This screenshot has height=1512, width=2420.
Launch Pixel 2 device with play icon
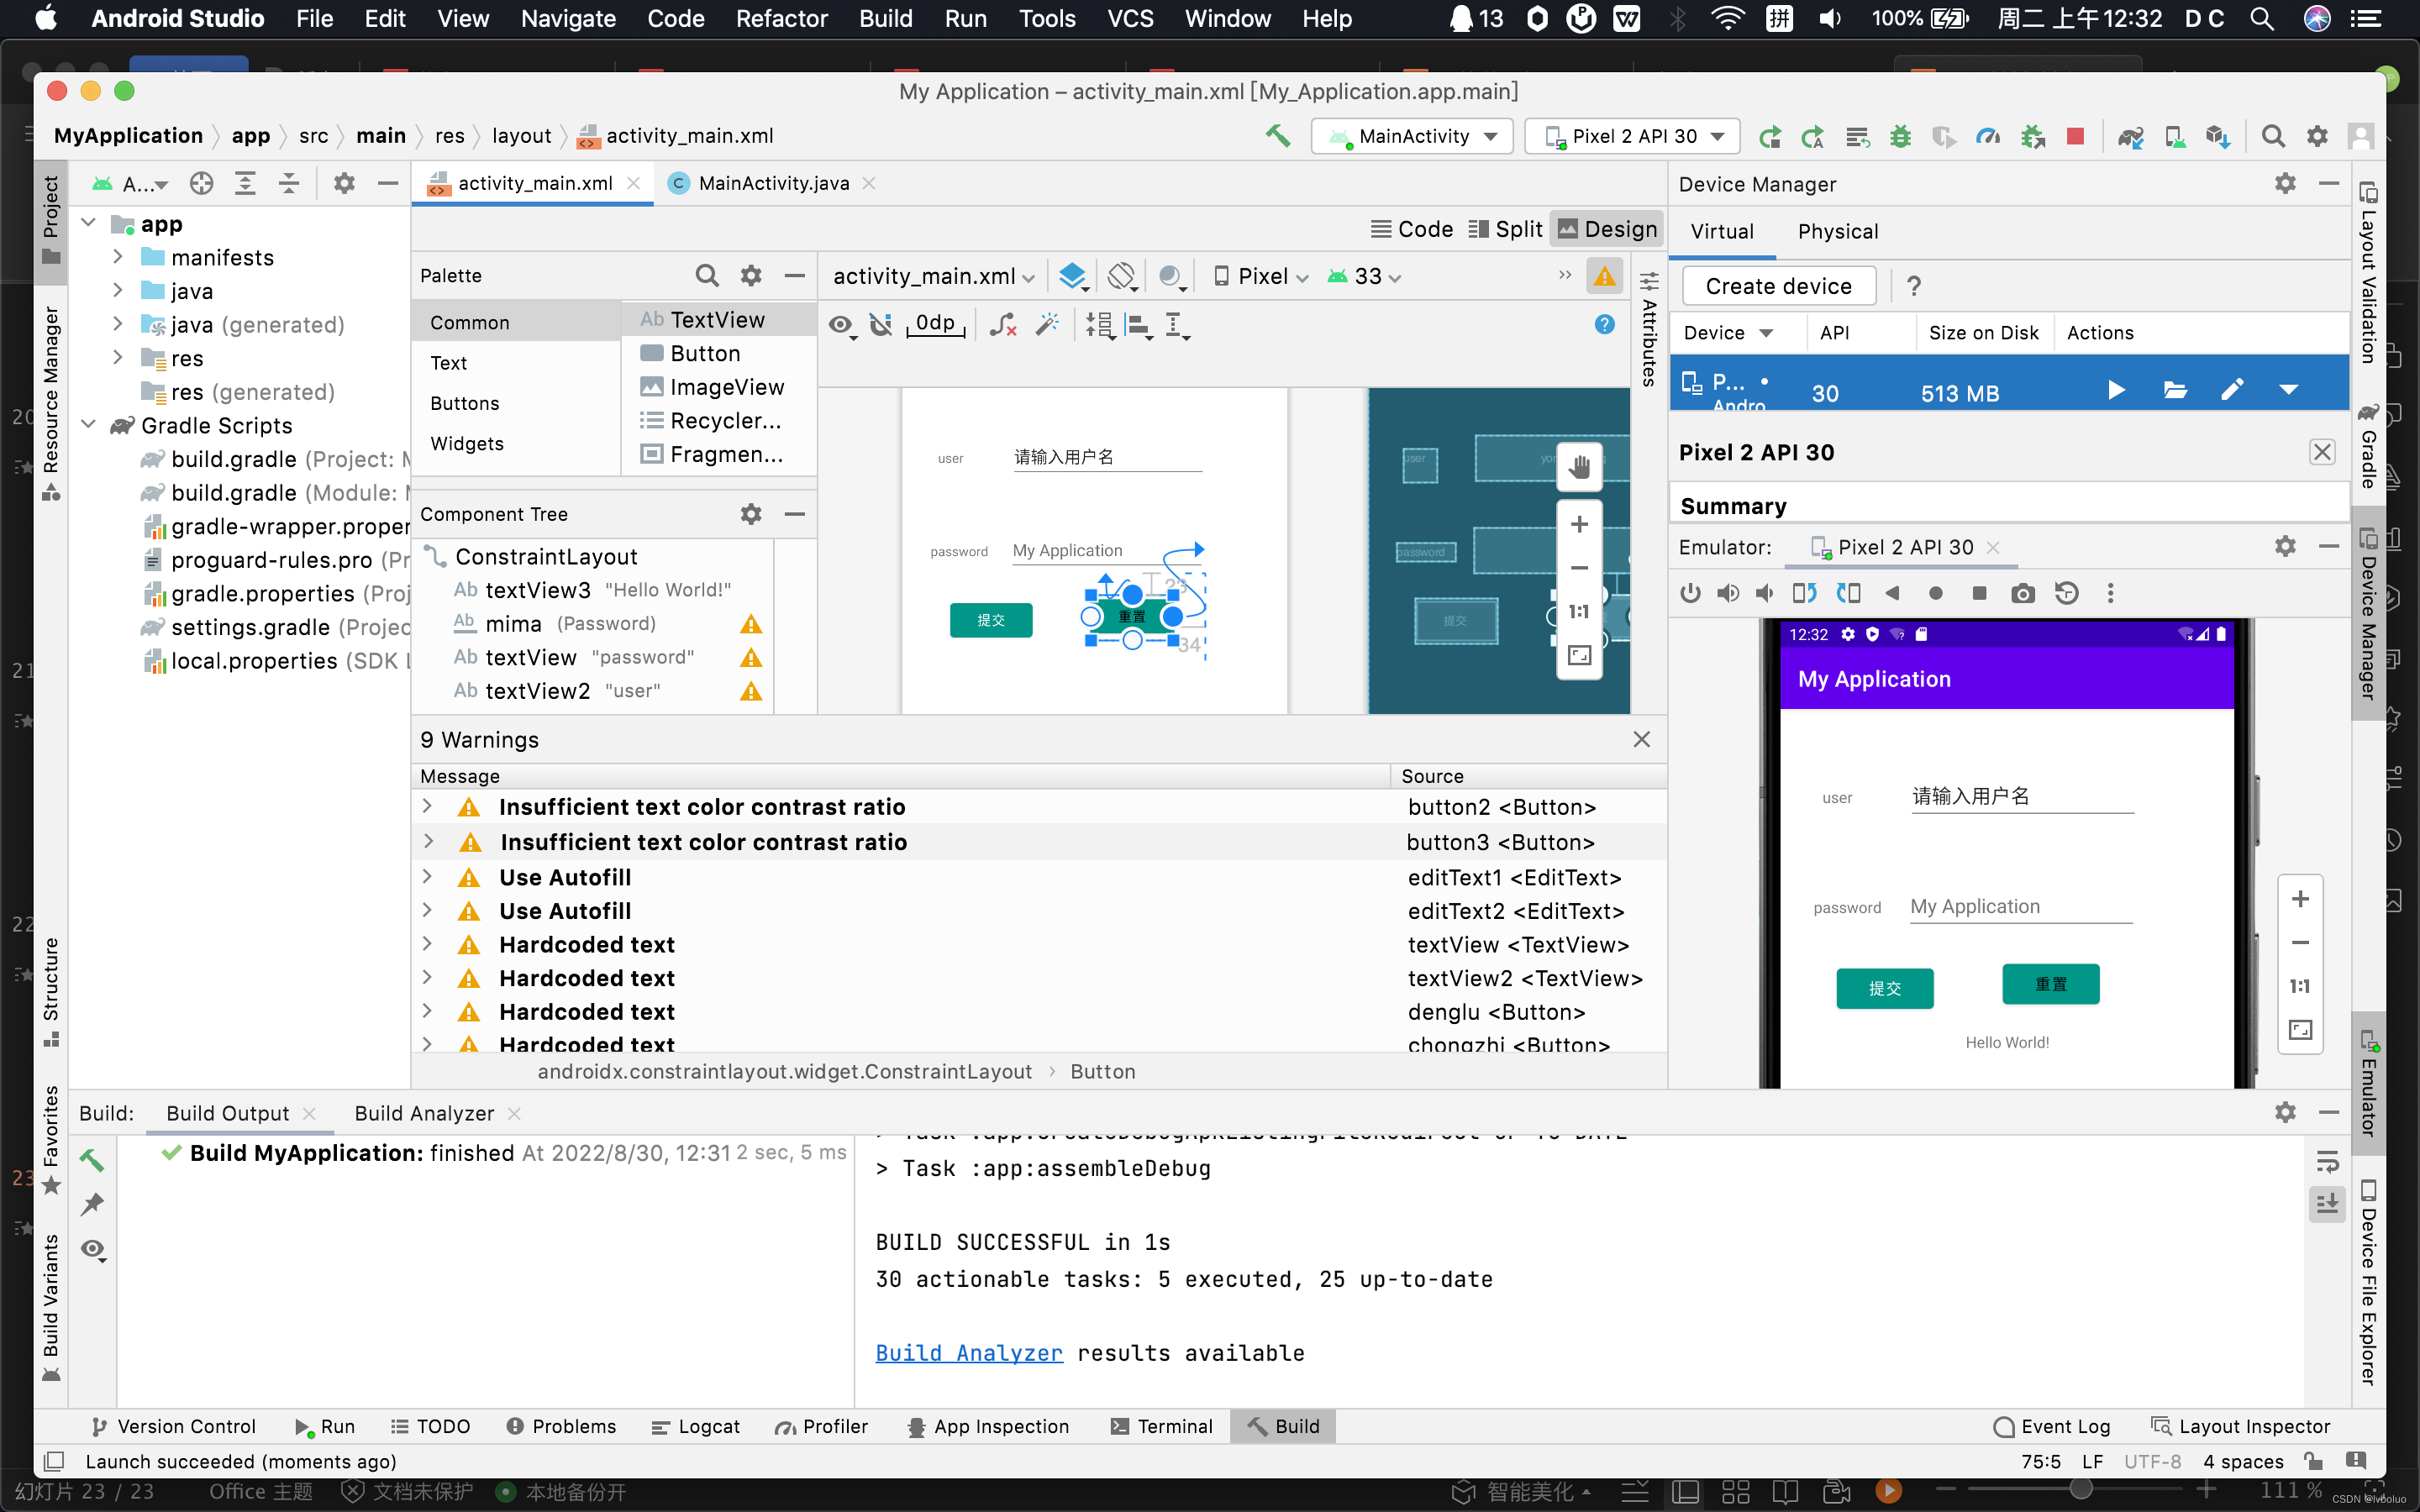(x=2116, y=390)
